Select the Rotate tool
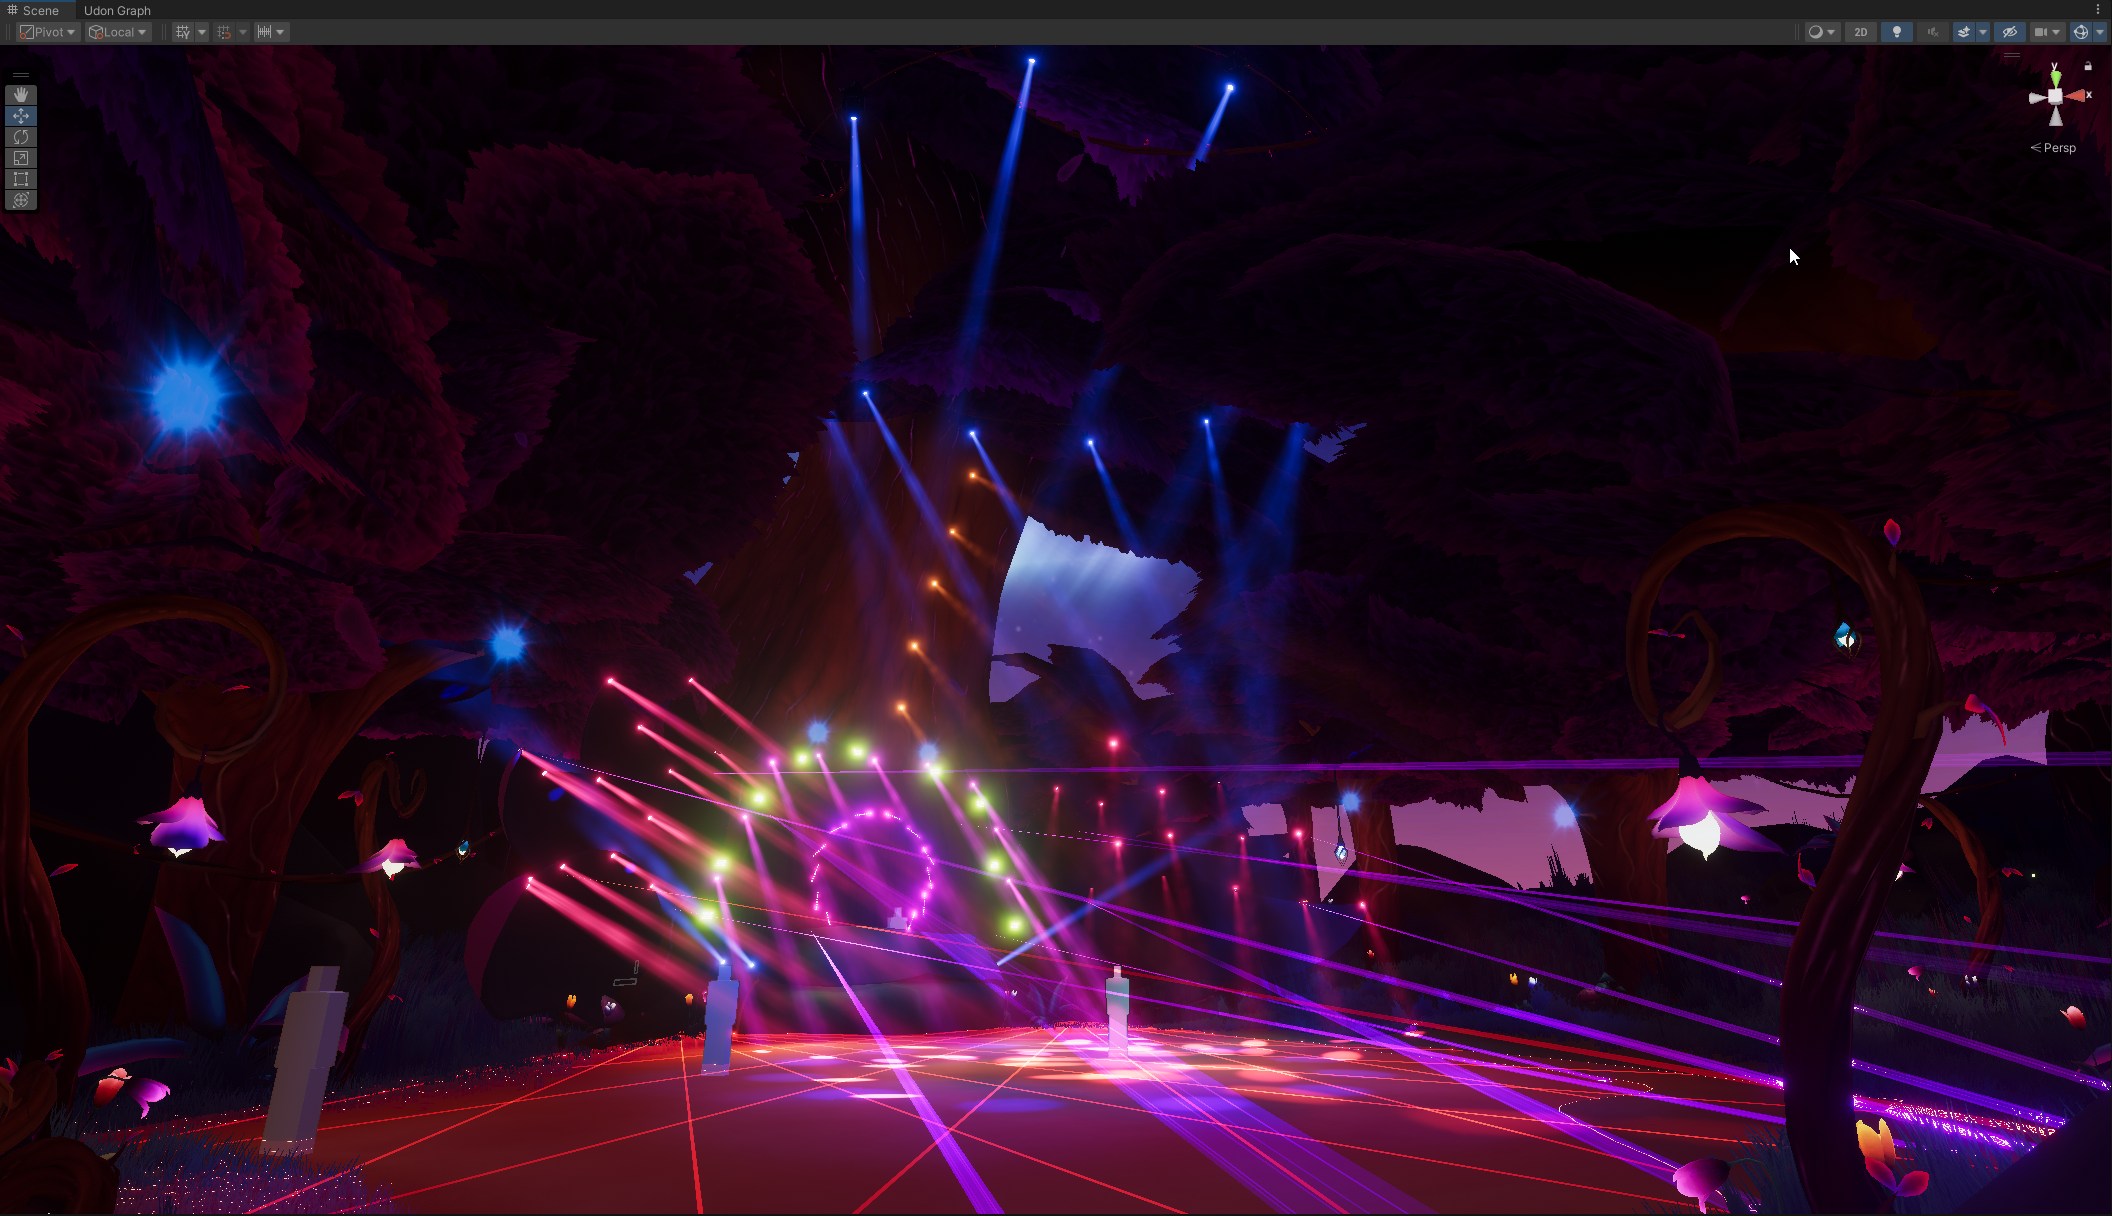Viewport: 2112px width, 1216px height. (21, 137)
